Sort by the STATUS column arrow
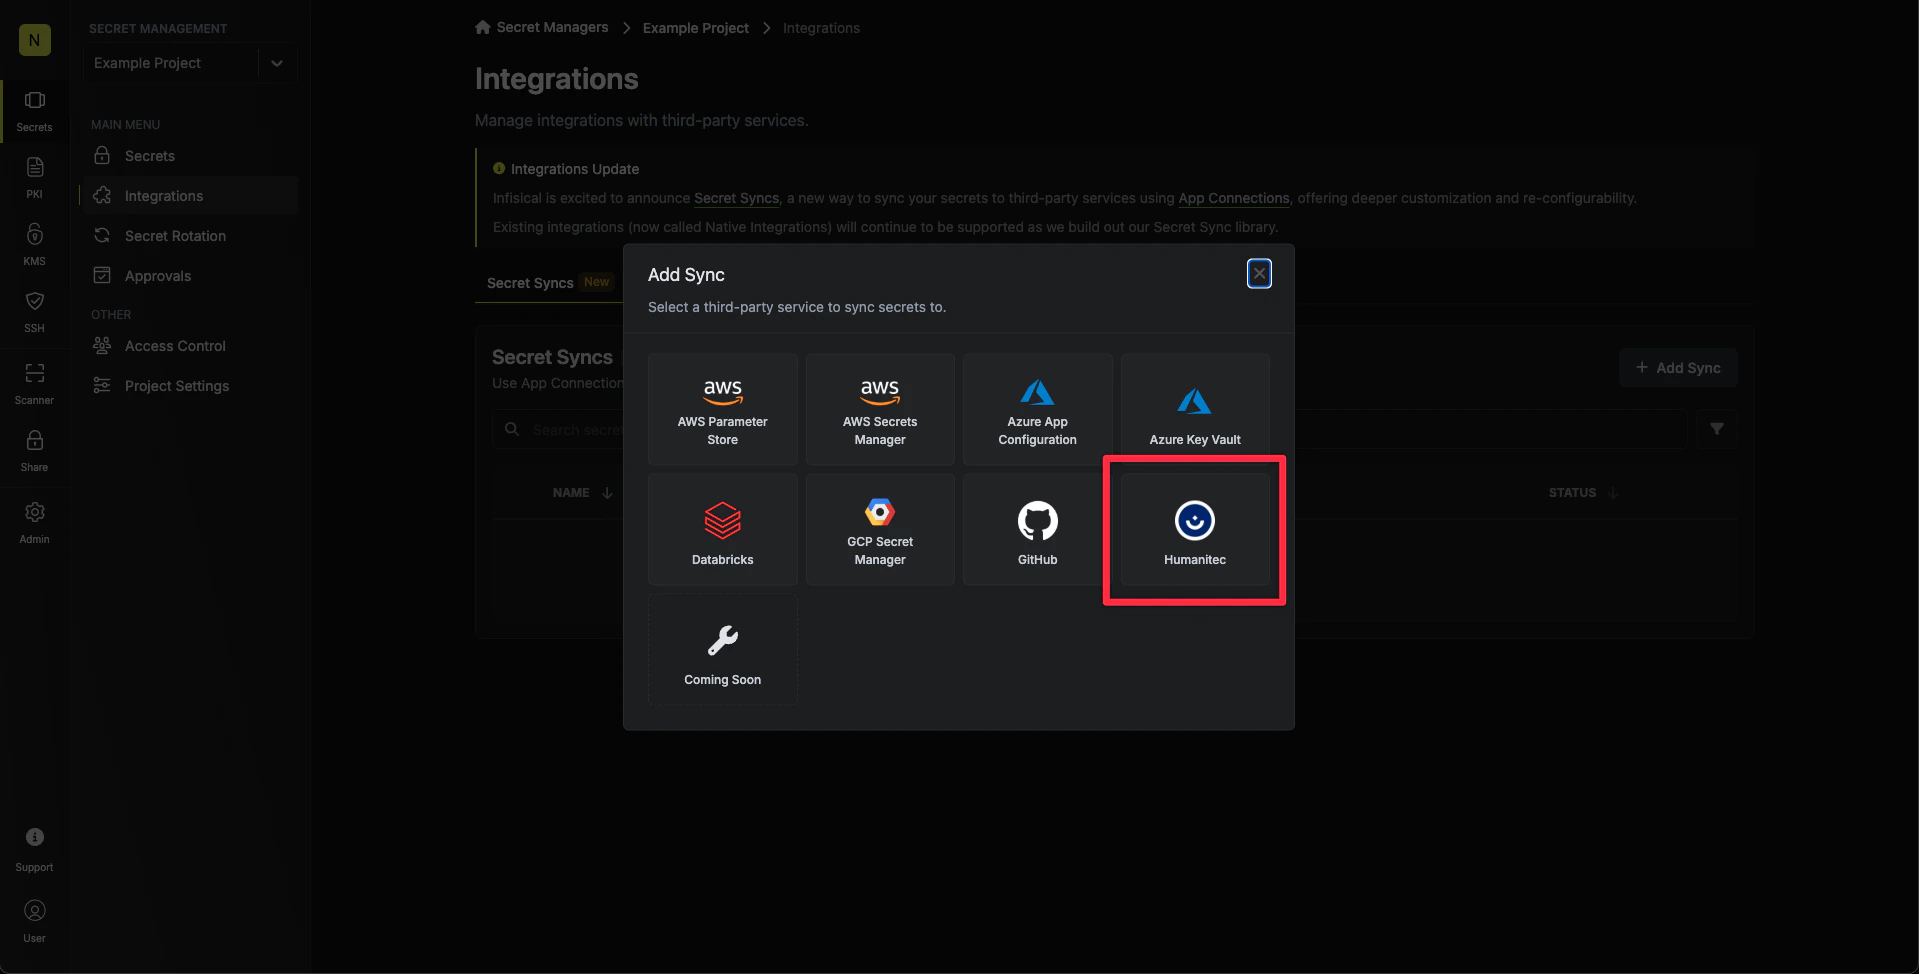1919x974 pixels. (x=1613, y=493)
